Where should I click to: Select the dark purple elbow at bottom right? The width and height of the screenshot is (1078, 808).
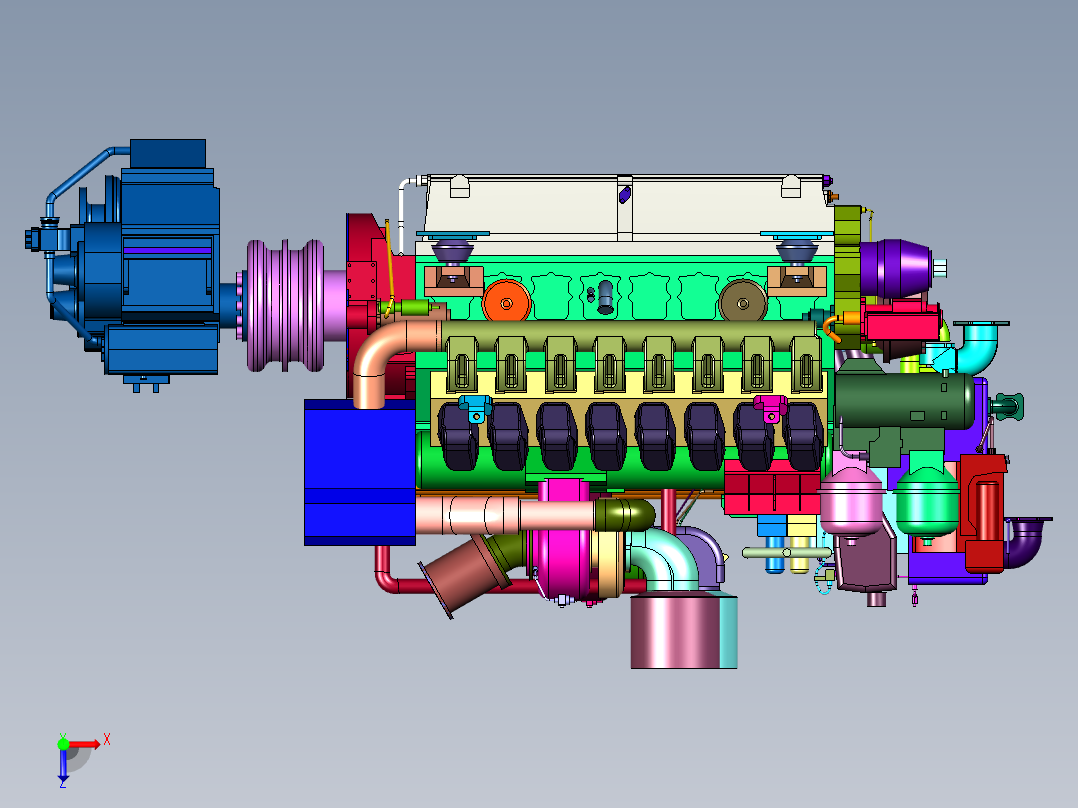(1026, 543)
